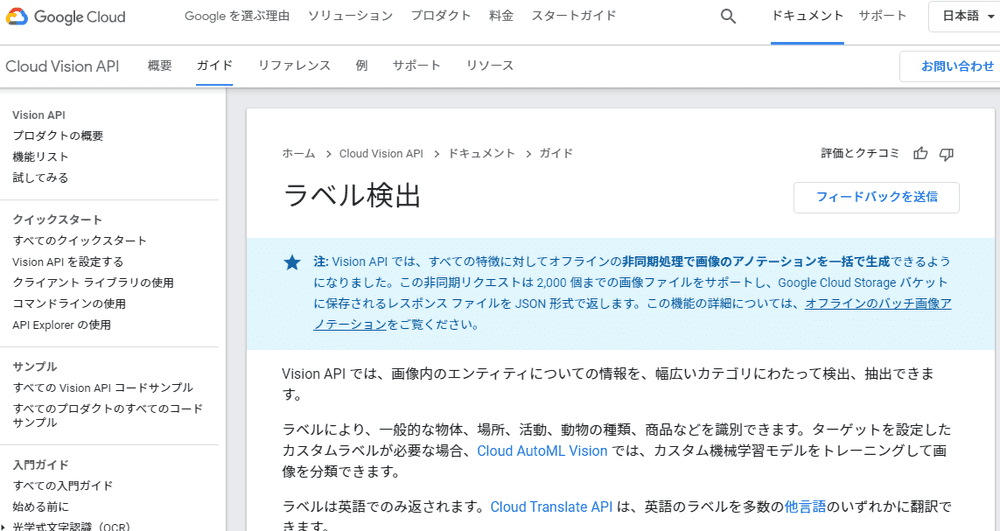This screenshot has width=1000, height=531.
Task: Open クライアント ライブラリの使用 sidebar link
Action: pyautogui.click(x=93, y=283)
